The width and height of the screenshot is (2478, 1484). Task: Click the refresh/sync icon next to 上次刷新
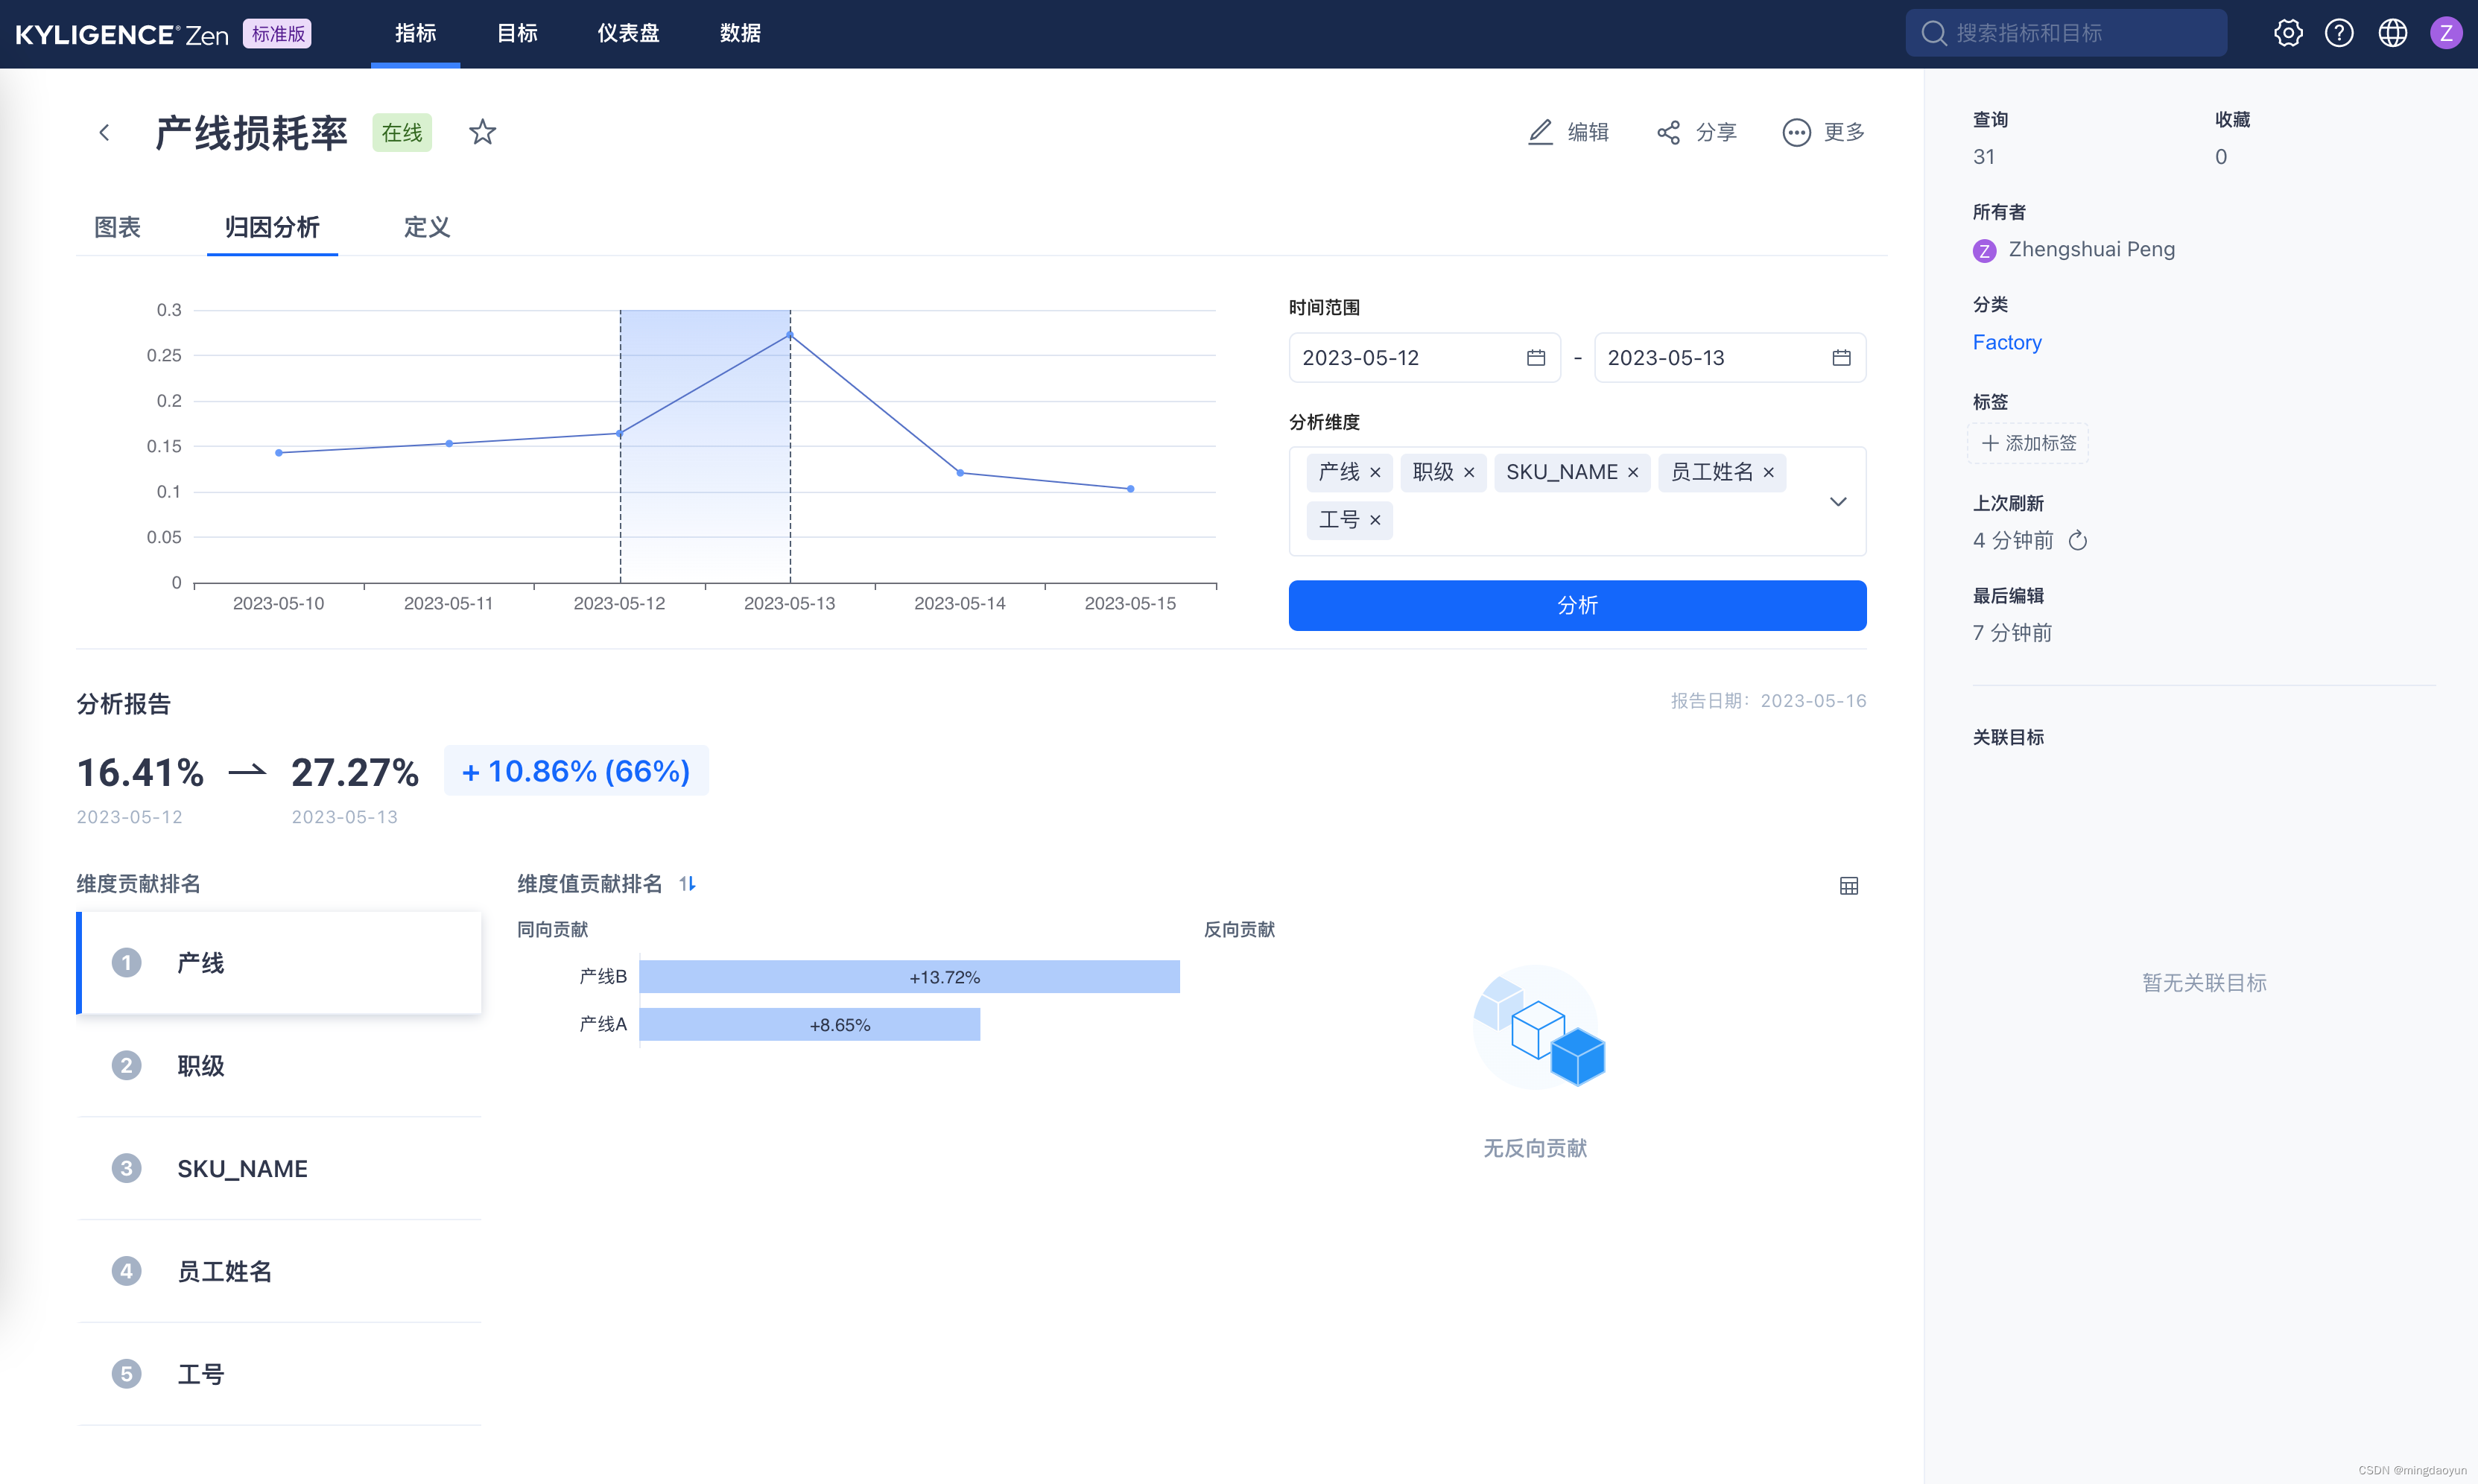tap(2081, 539)
